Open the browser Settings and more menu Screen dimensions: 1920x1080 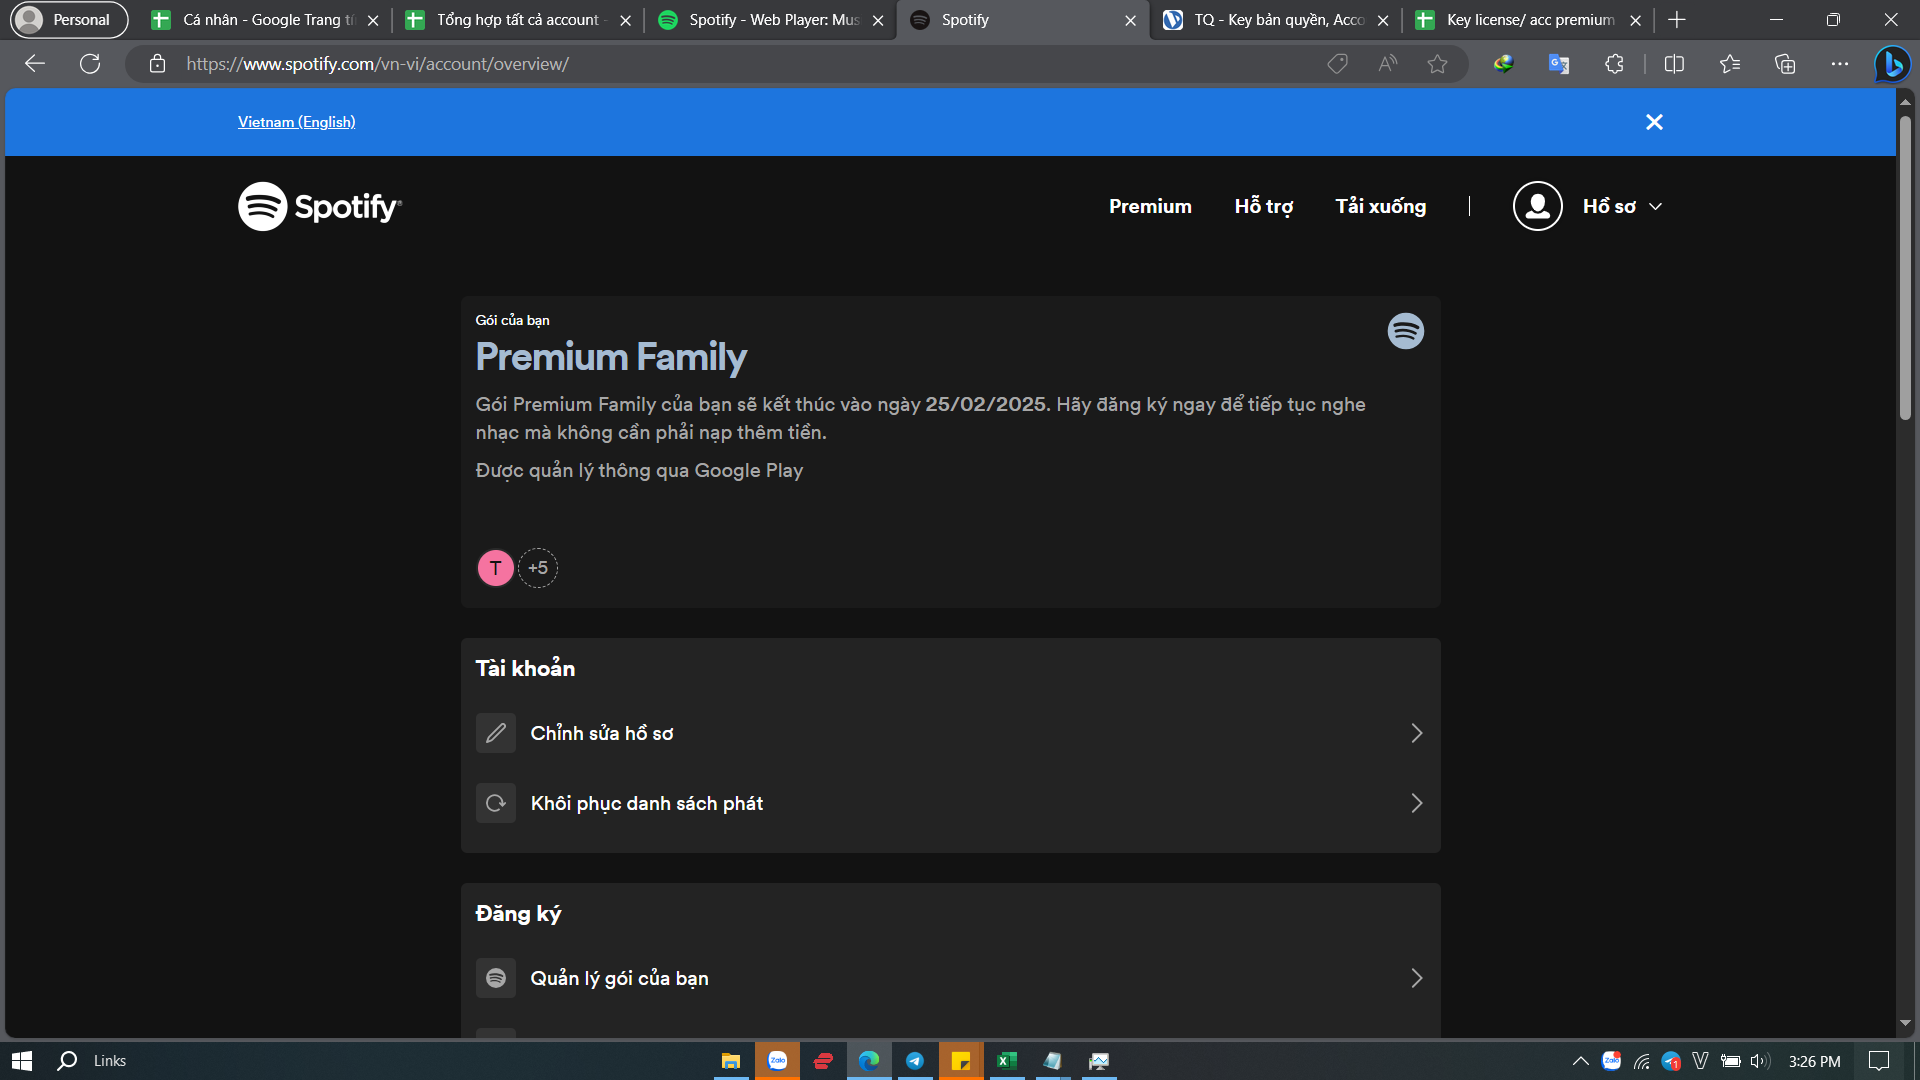(x=1840, y=64)
